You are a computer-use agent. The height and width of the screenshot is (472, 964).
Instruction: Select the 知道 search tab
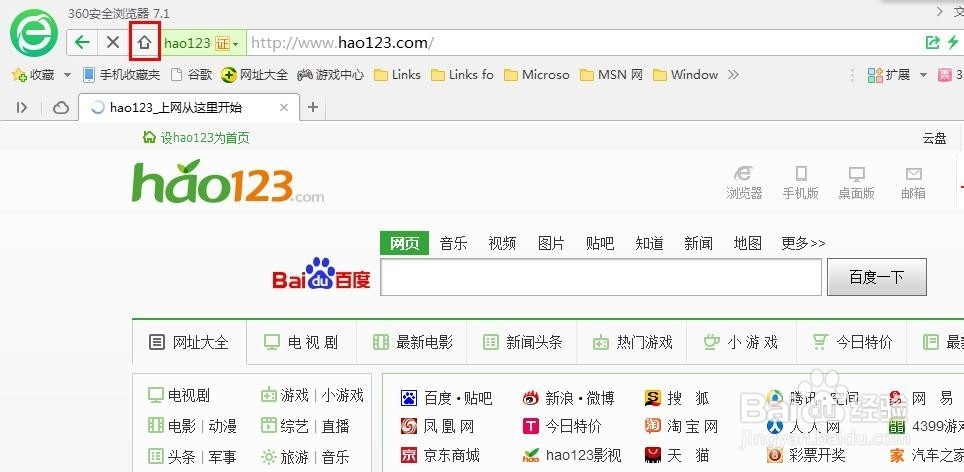point(650,243)
